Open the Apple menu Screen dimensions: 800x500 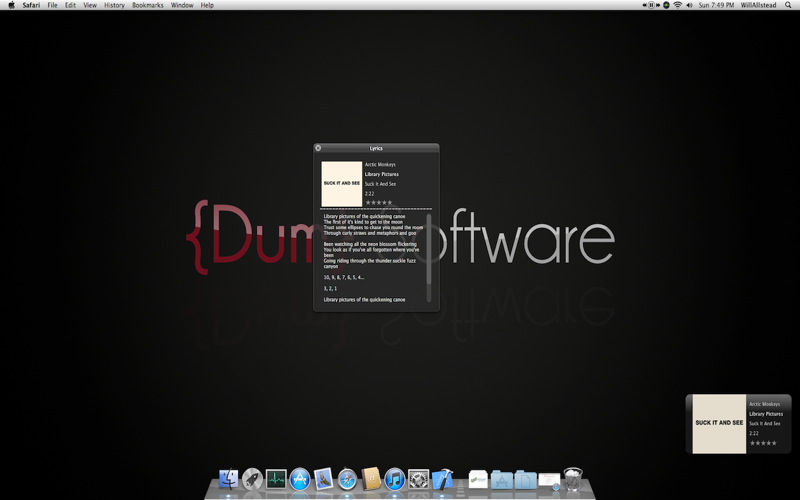pyautogui.click(x=12, y=5)
